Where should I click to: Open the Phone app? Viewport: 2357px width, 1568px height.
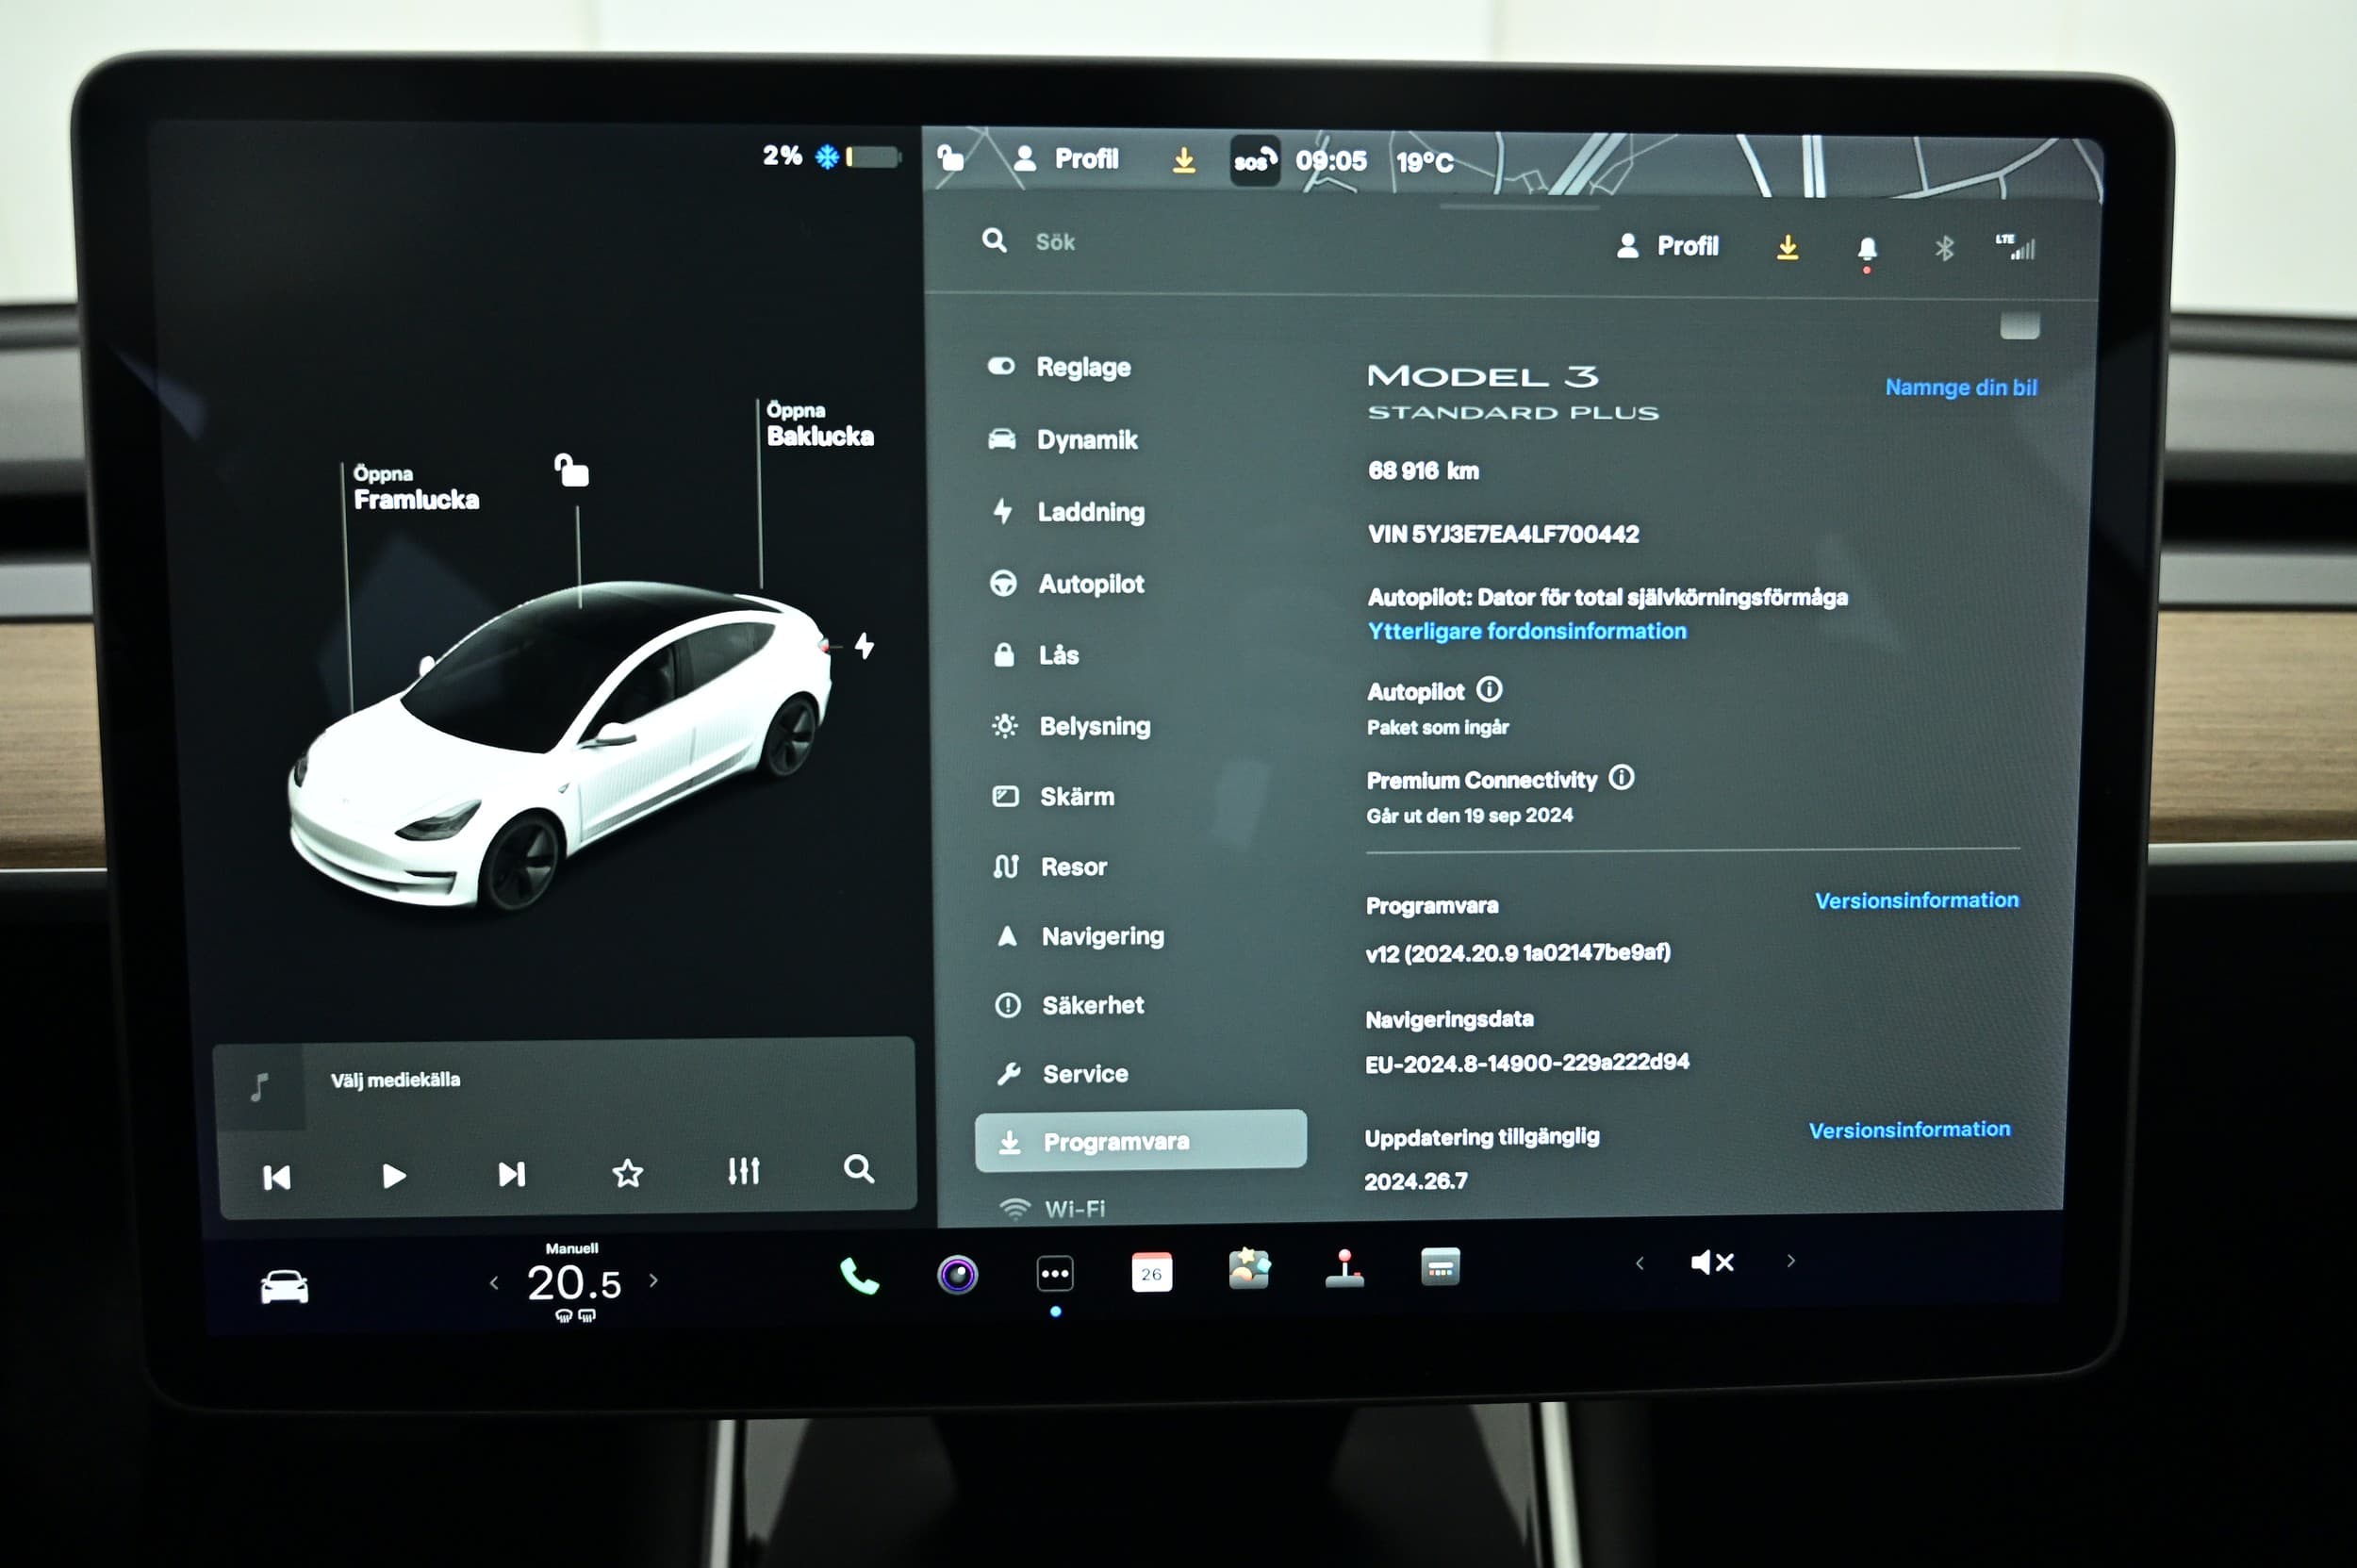[x=859, y=1277]
